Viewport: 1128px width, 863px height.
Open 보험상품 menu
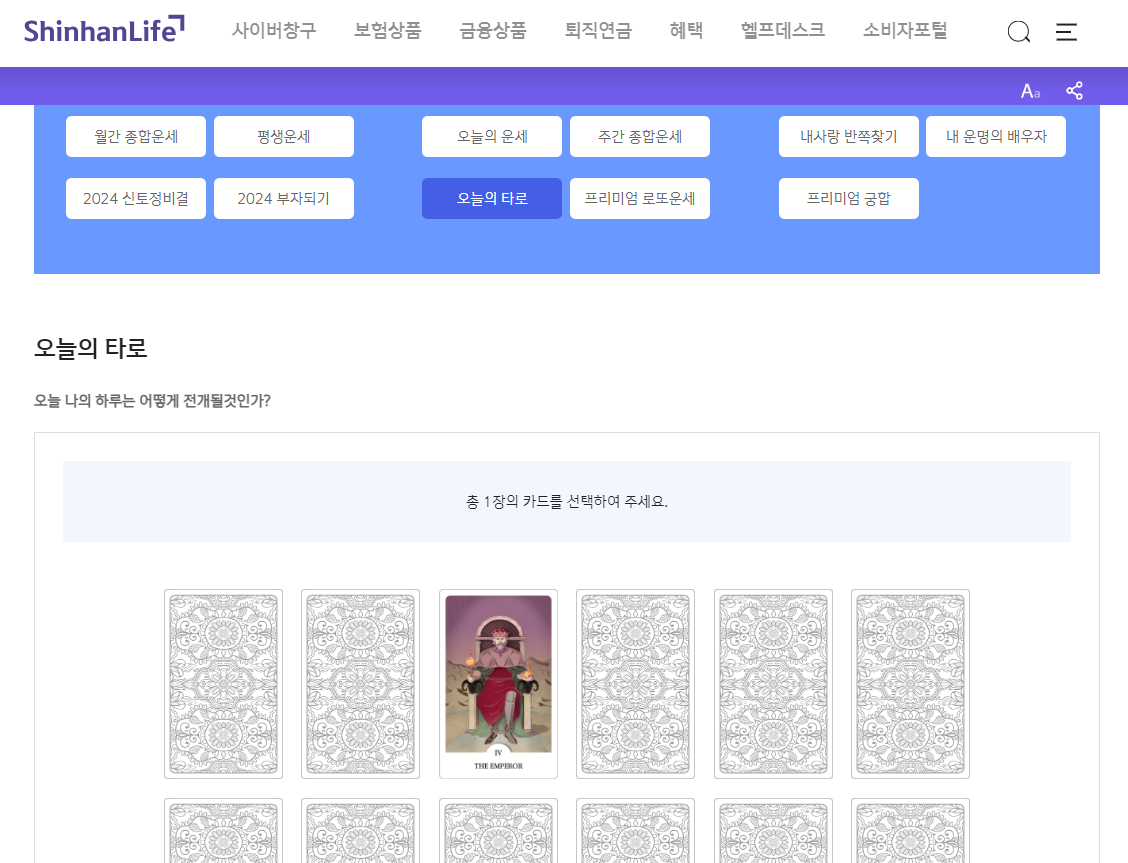[x=387, y=30]
